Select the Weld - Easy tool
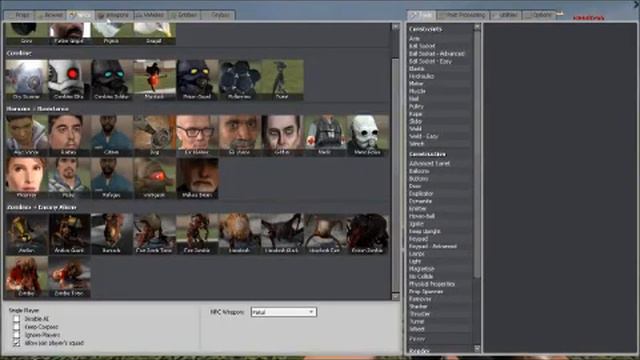This screenshot has width=640, height=360. click(x=440, y=136)
